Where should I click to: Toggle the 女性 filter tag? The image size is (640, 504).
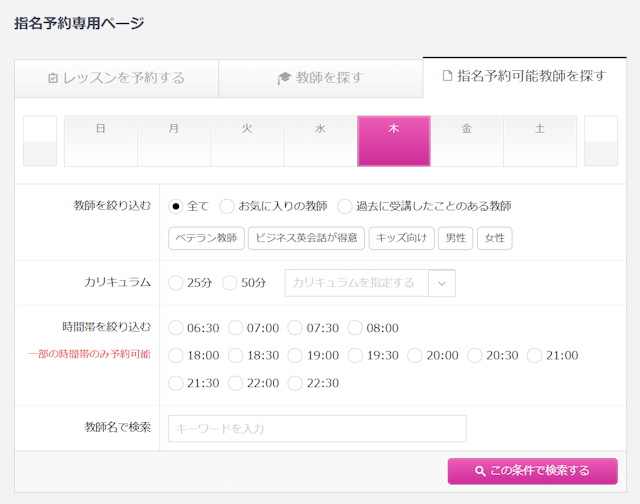pos(495,238)
